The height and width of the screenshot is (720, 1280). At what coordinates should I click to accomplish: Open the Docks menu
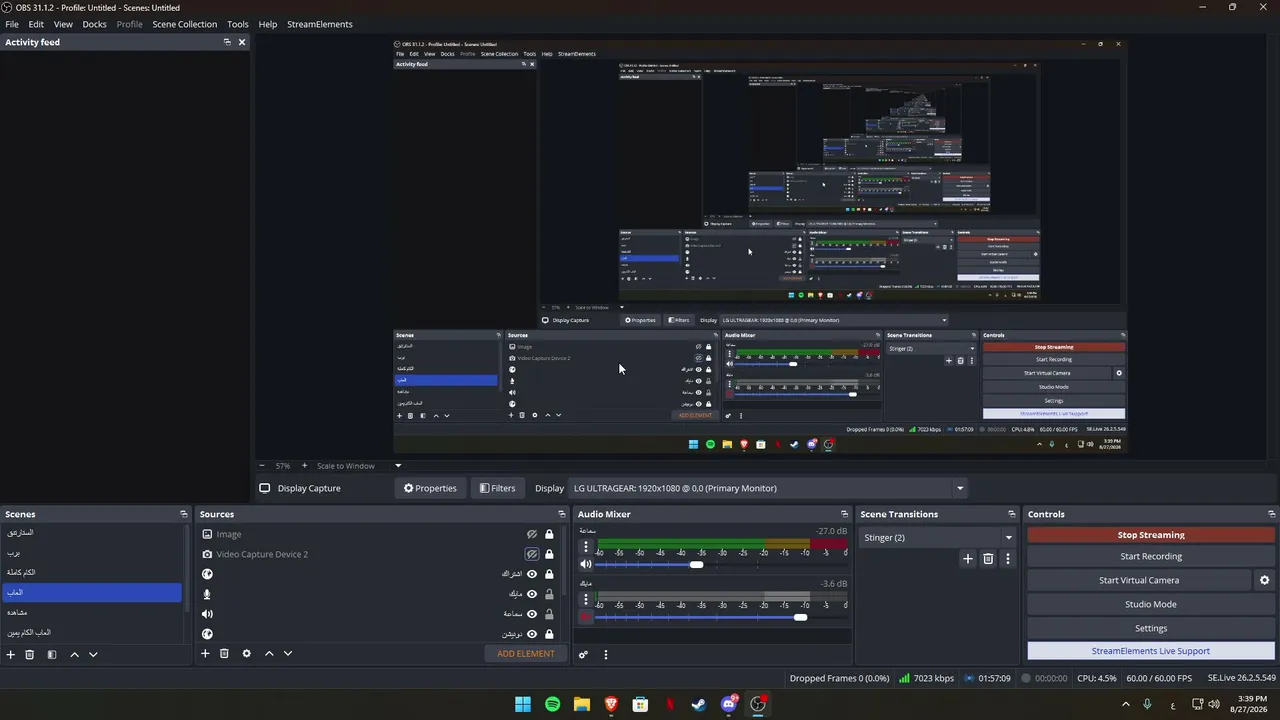(x=94, y=24)
